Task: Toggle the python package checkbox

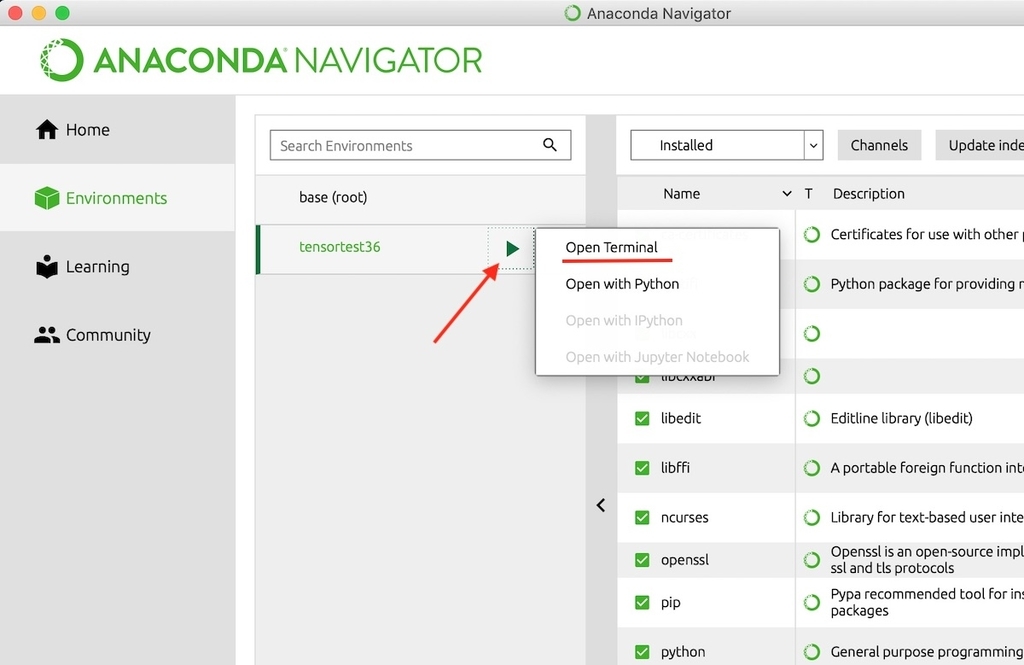Action: [642, 652]
